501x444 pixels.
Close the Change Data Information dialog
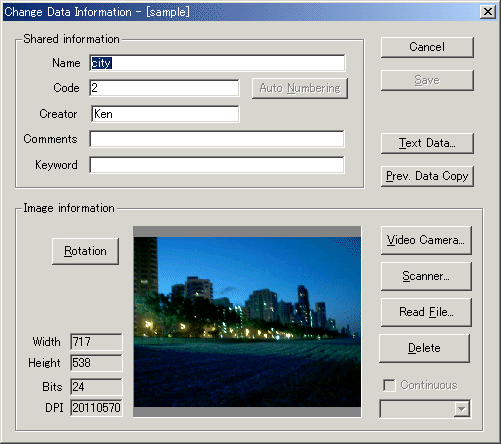click(488, 12)
